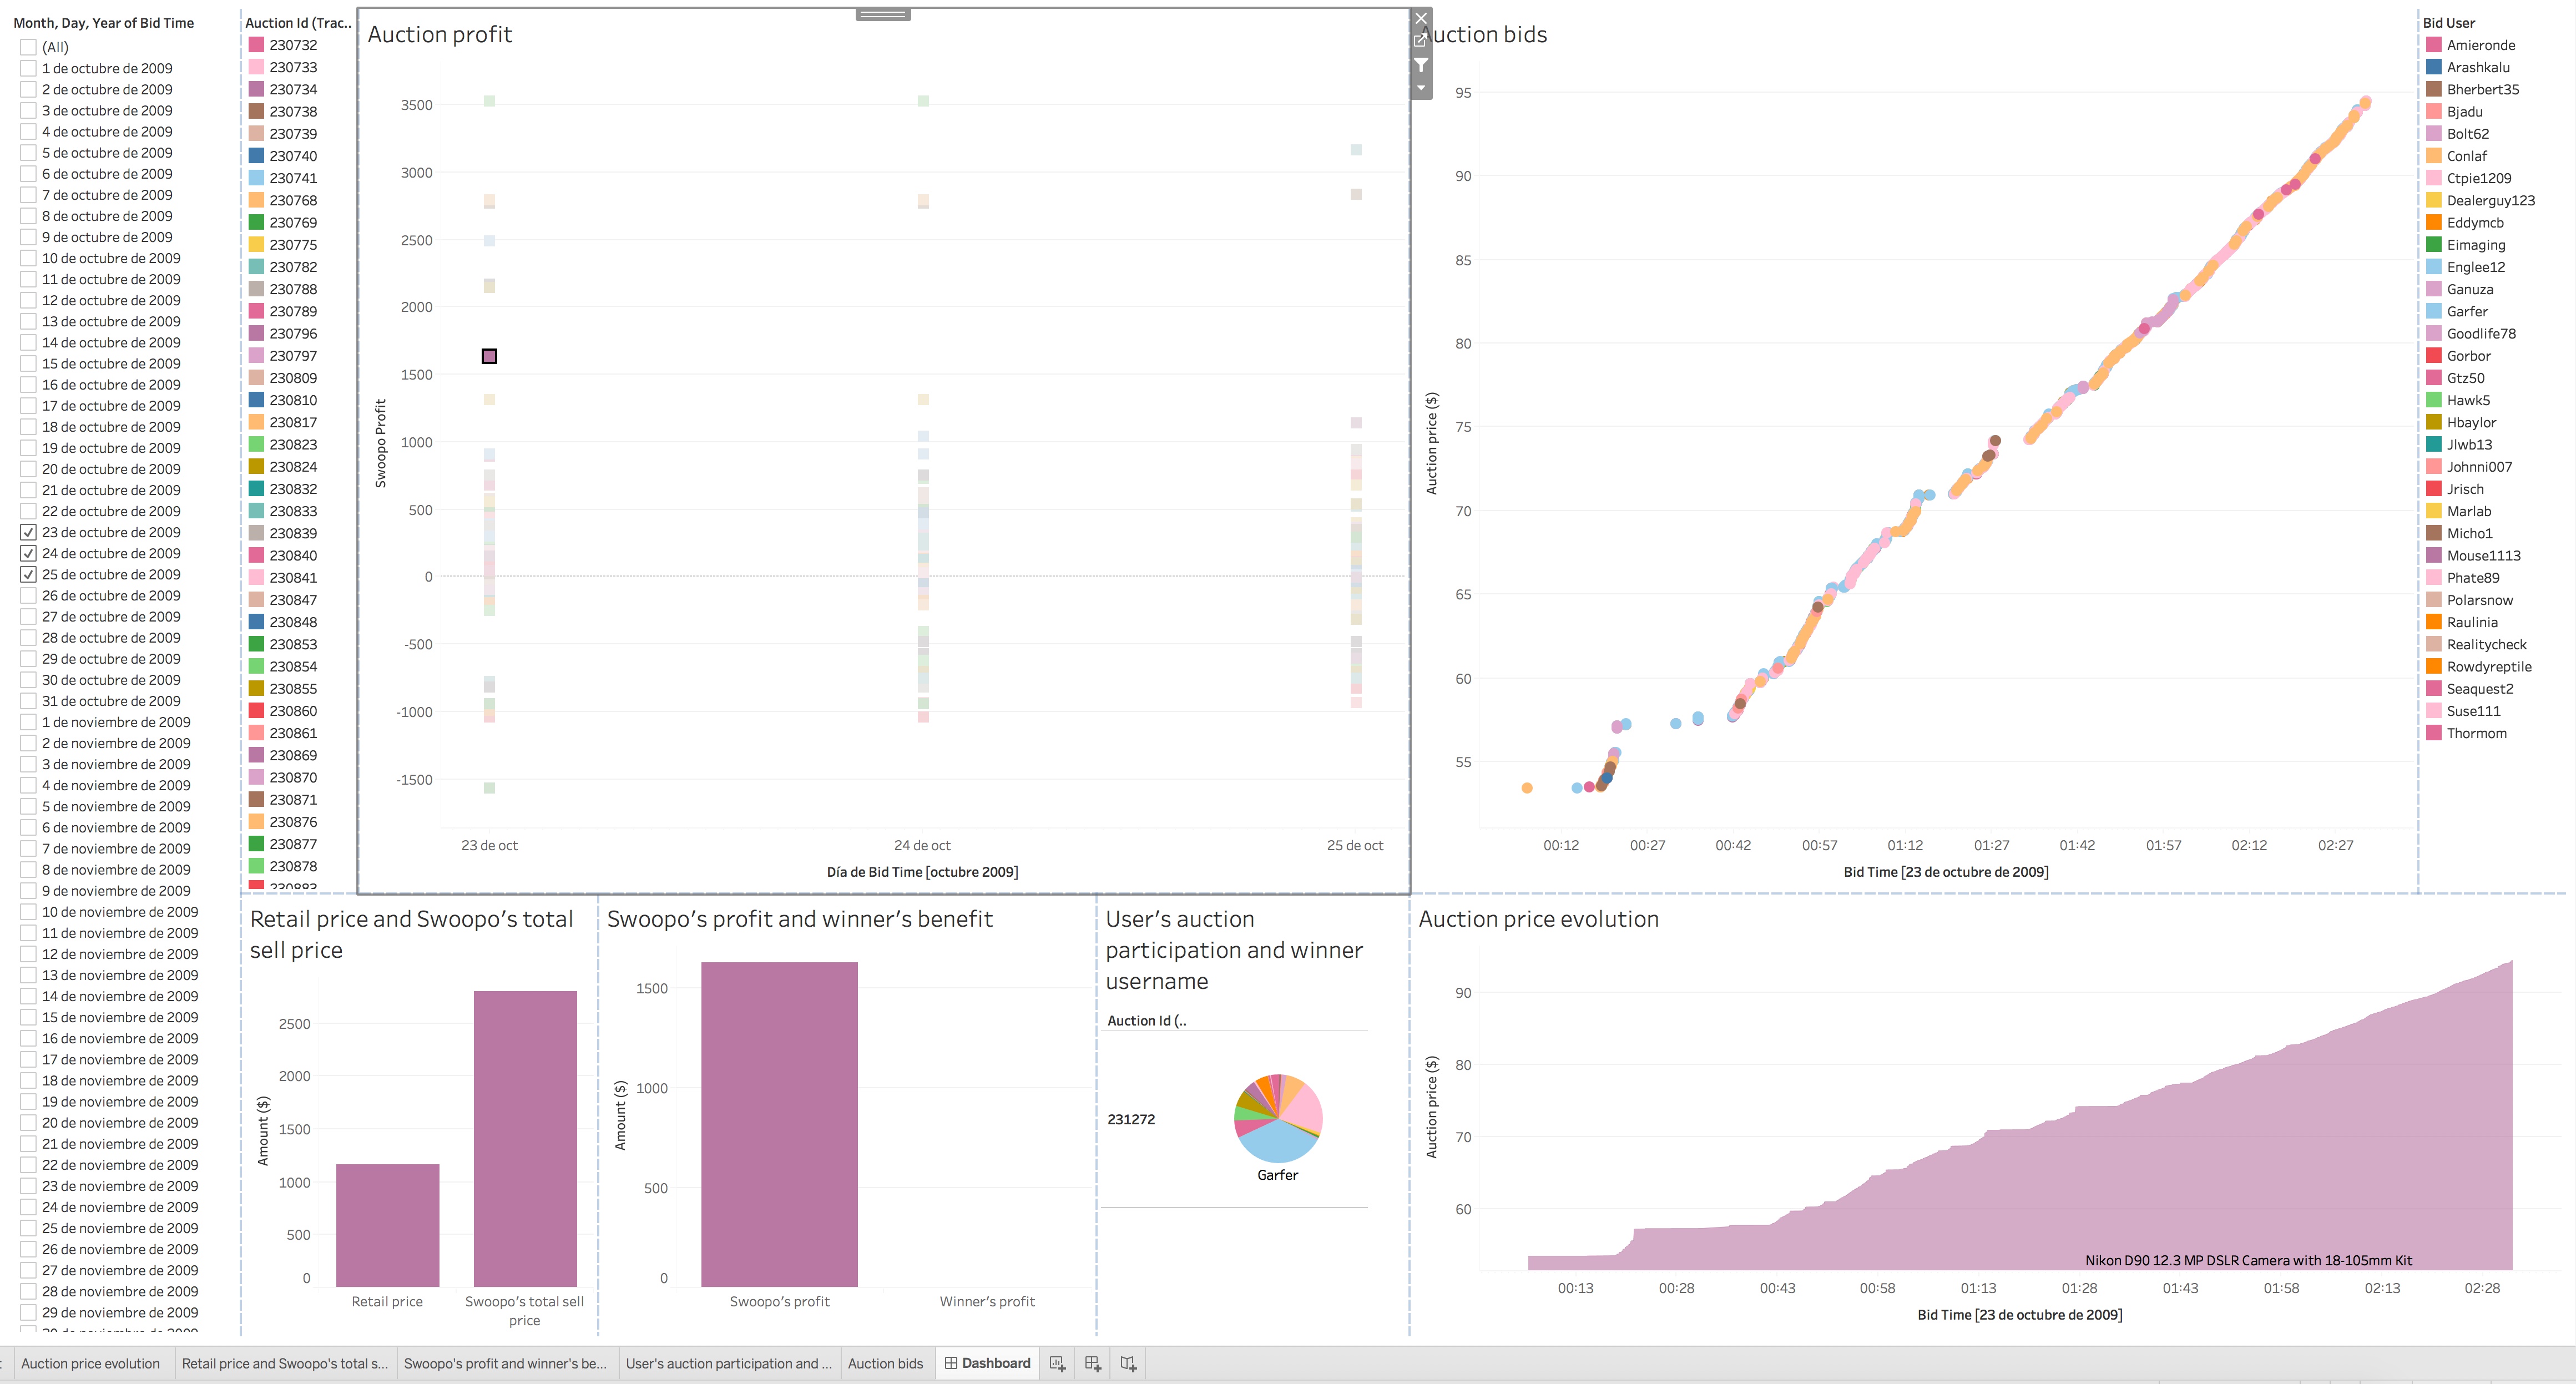Screen dimensions: 2576x1384
Task: Remove Auction profit sheet with X icon
Action: click(1420, 18)
